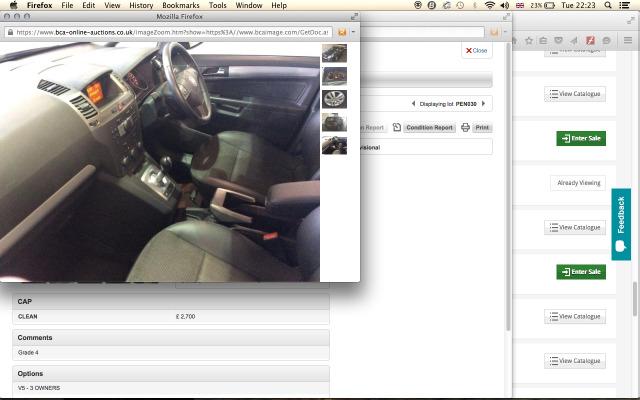Click the British flag input source icon
Screen dimensions: 640x400
pyautogui.click(x=520, y=5)
